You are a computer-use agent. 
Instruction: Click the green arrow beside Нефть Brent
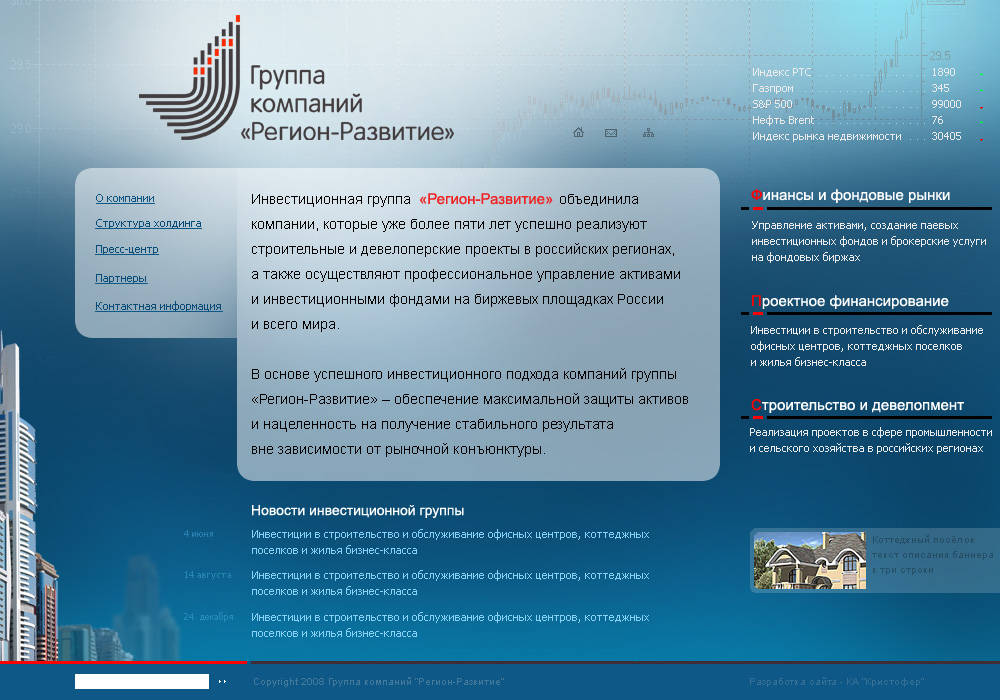[981, 121]
